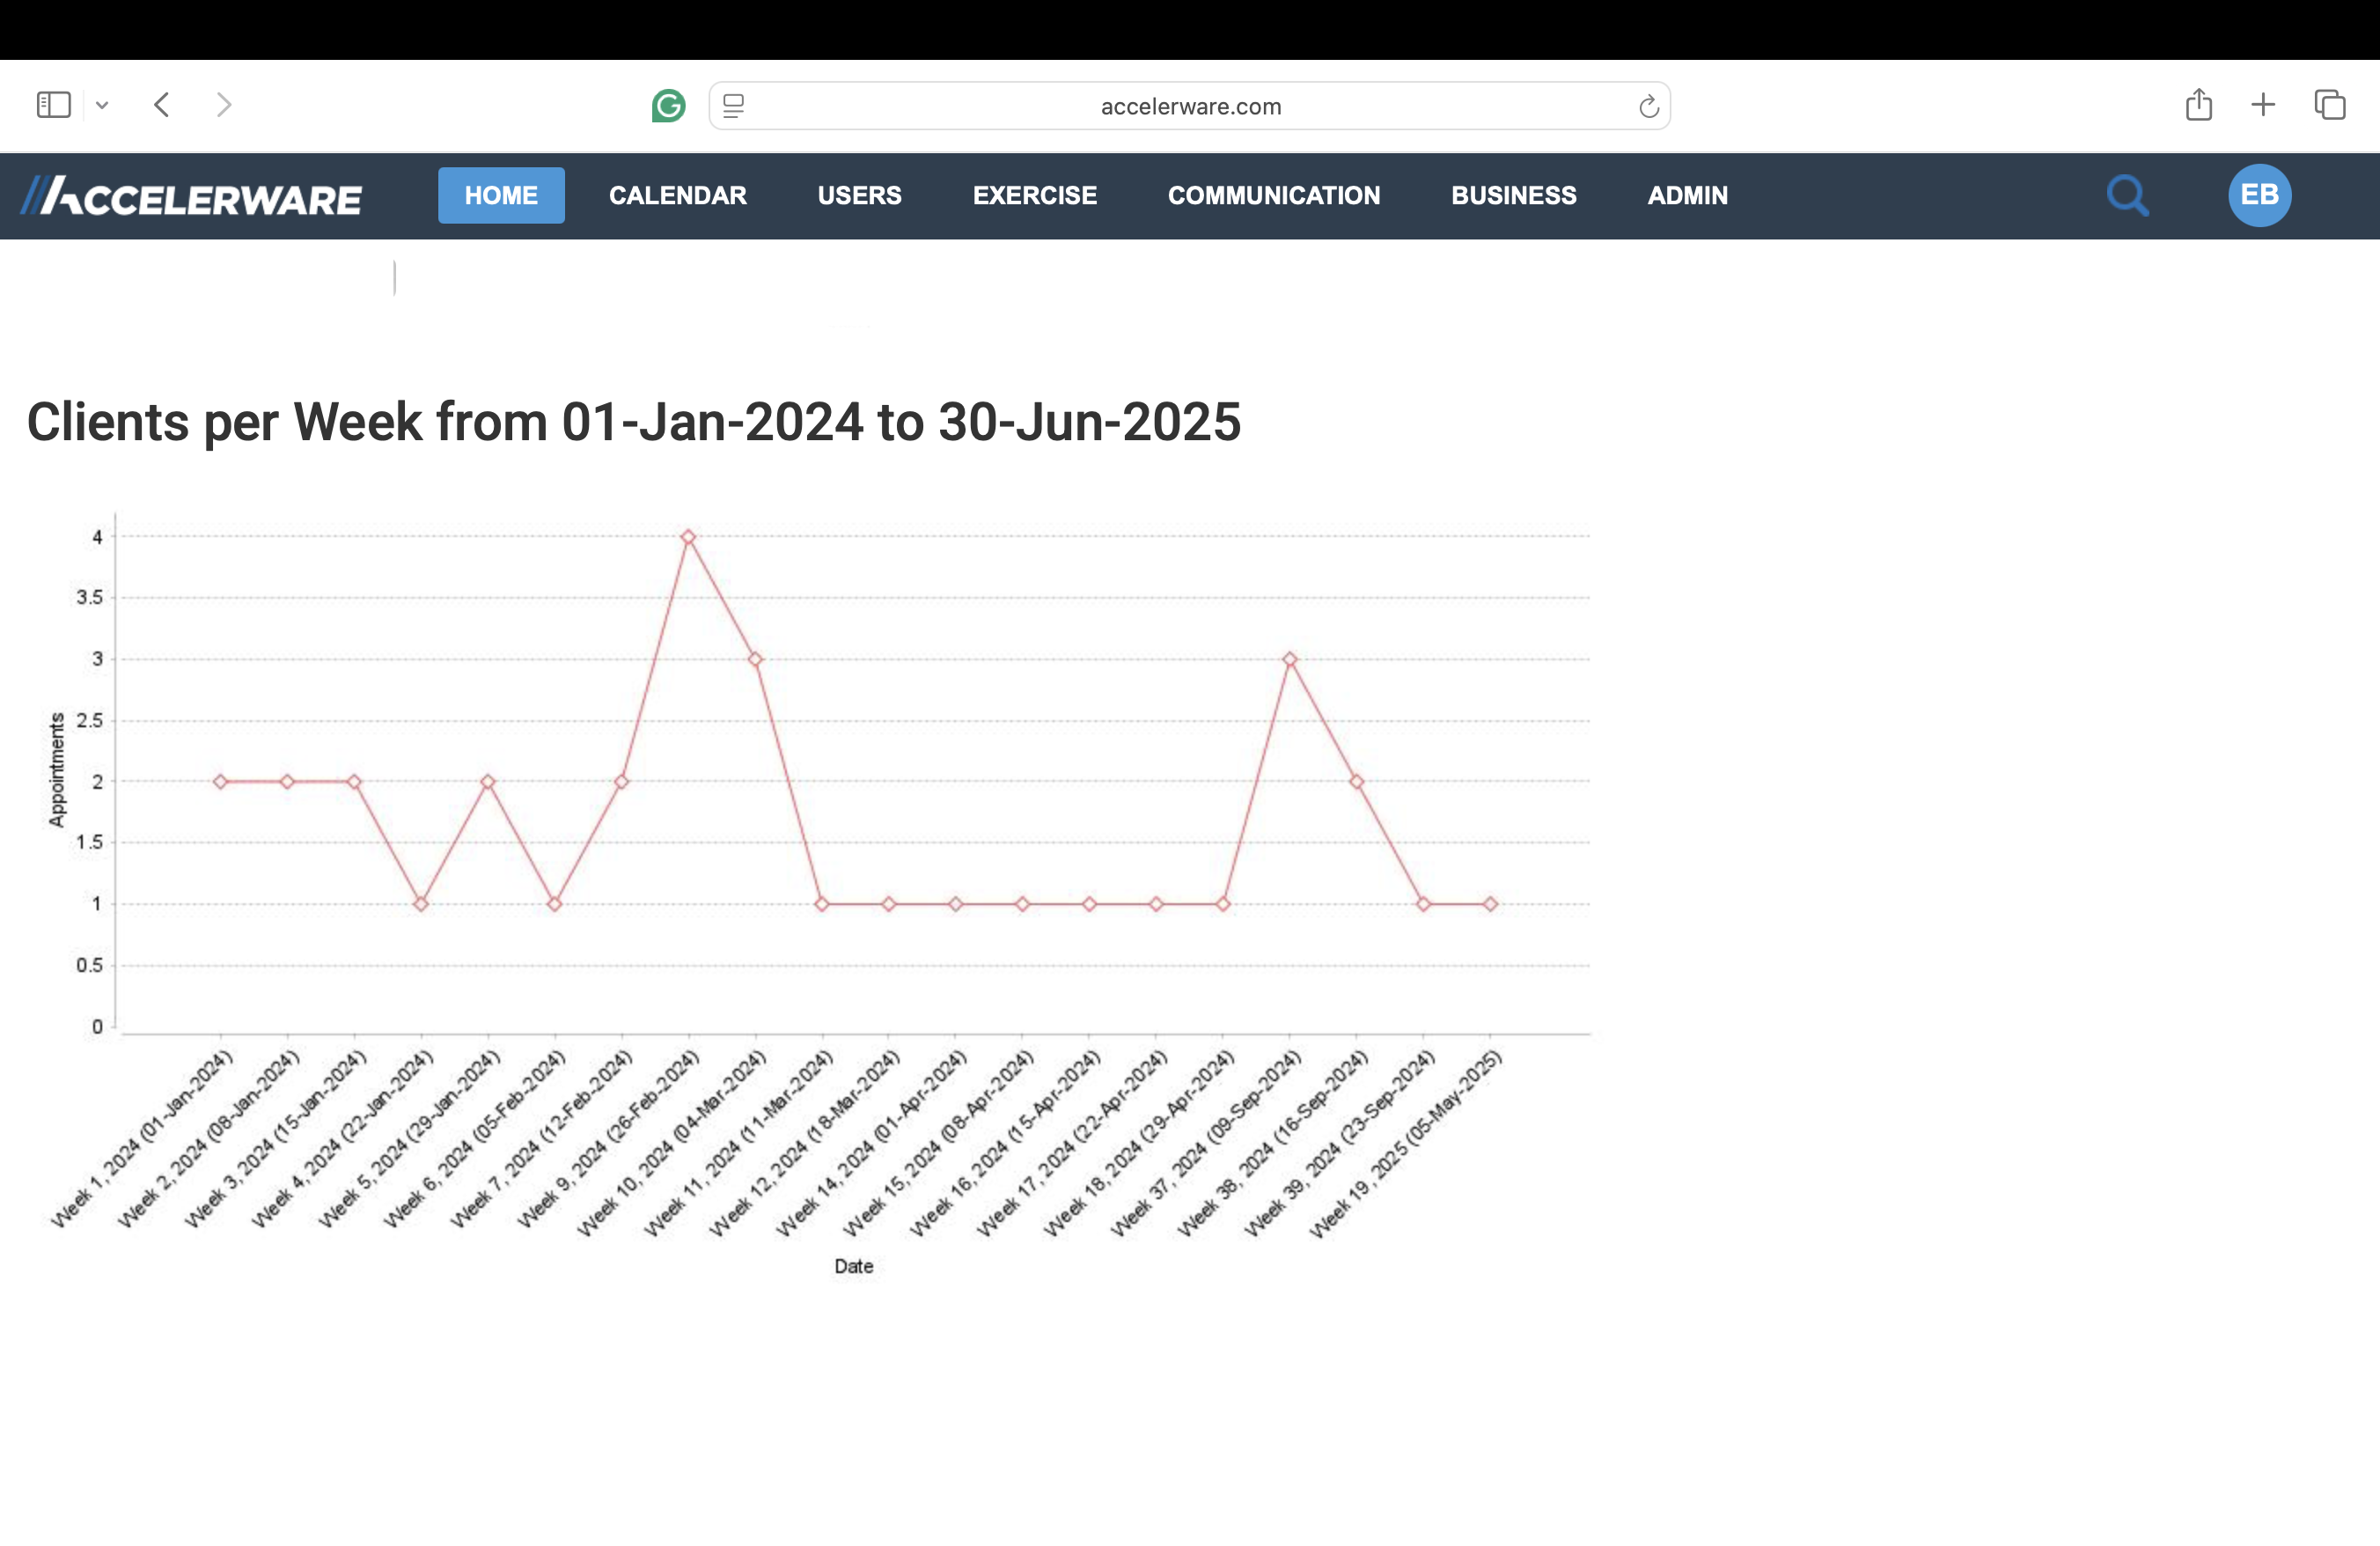Click the blue search magnifier icon

(x=2127, y=196)
